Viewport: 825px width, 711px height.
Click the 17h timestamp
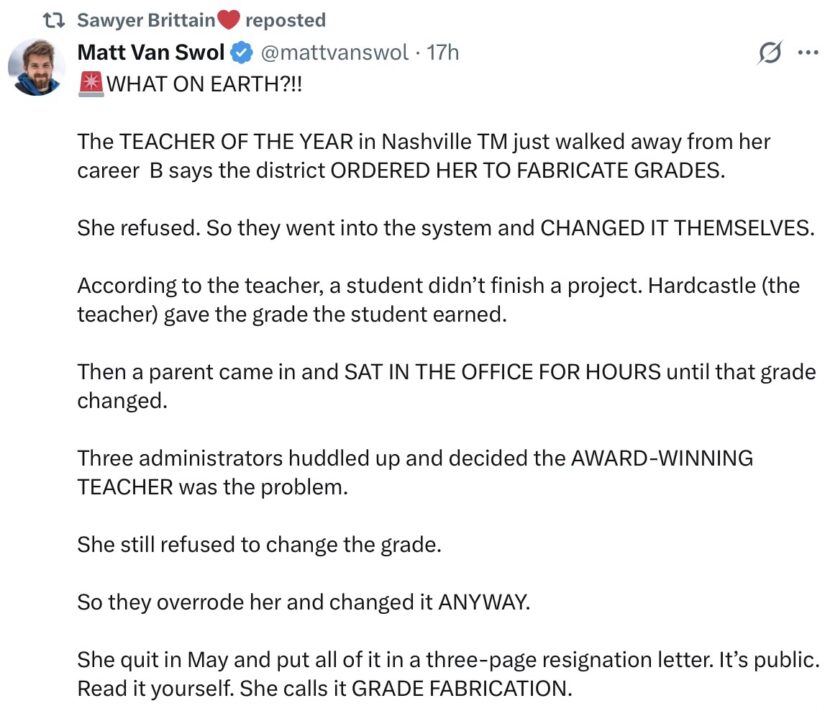click(442, 53)
